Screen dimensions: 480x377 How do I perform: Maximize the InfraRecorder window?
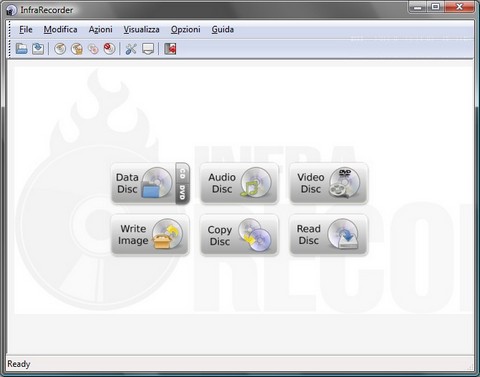pos(435,7)
